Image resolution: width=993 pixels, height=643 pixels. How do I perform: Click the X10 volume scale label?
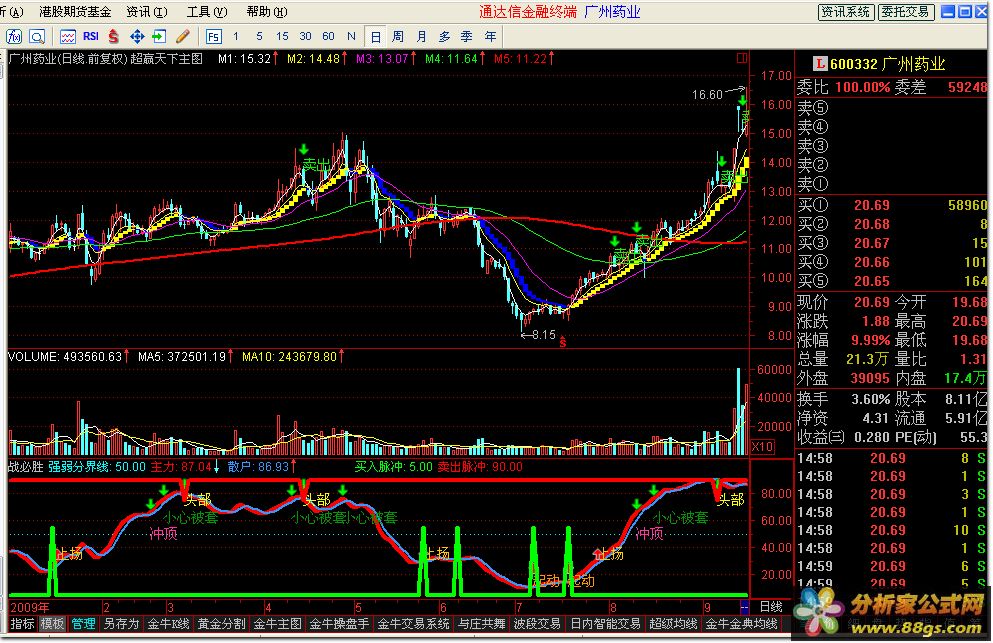click(x=762, y=447)
